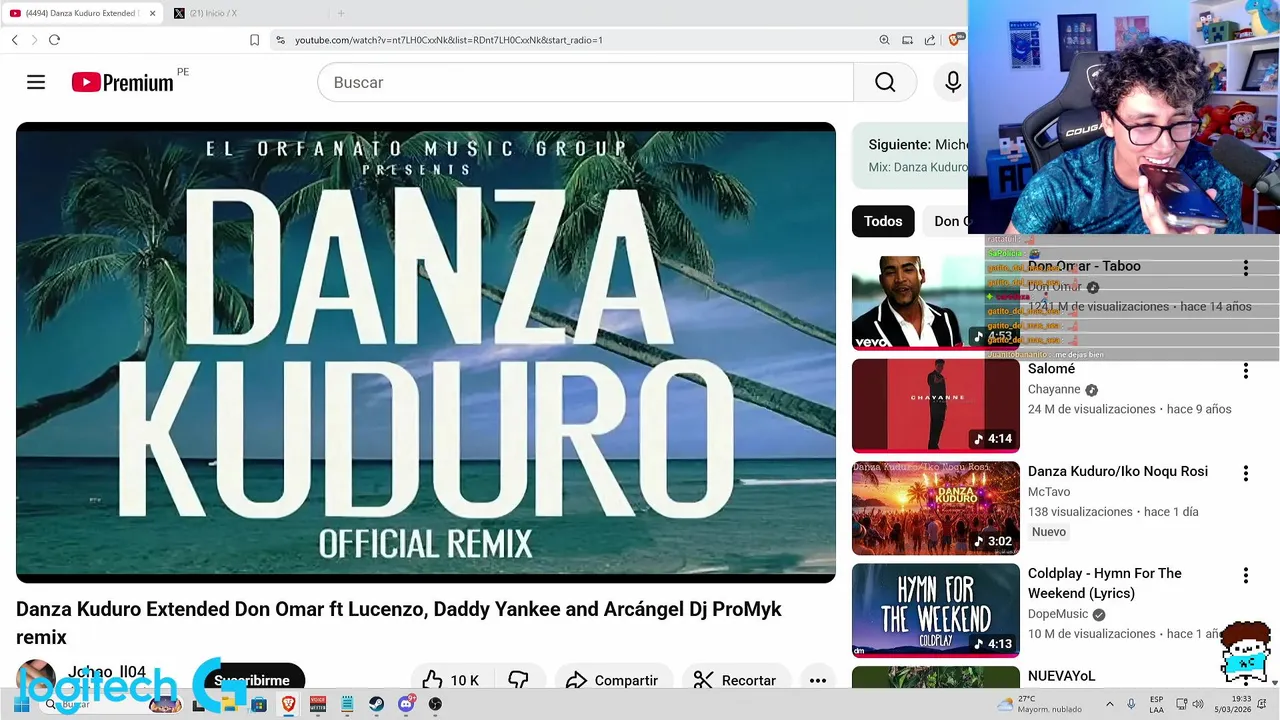Open Hymn For The Weekend thumbnail
The image size is (1280, 720).
[x=936, y=610]
